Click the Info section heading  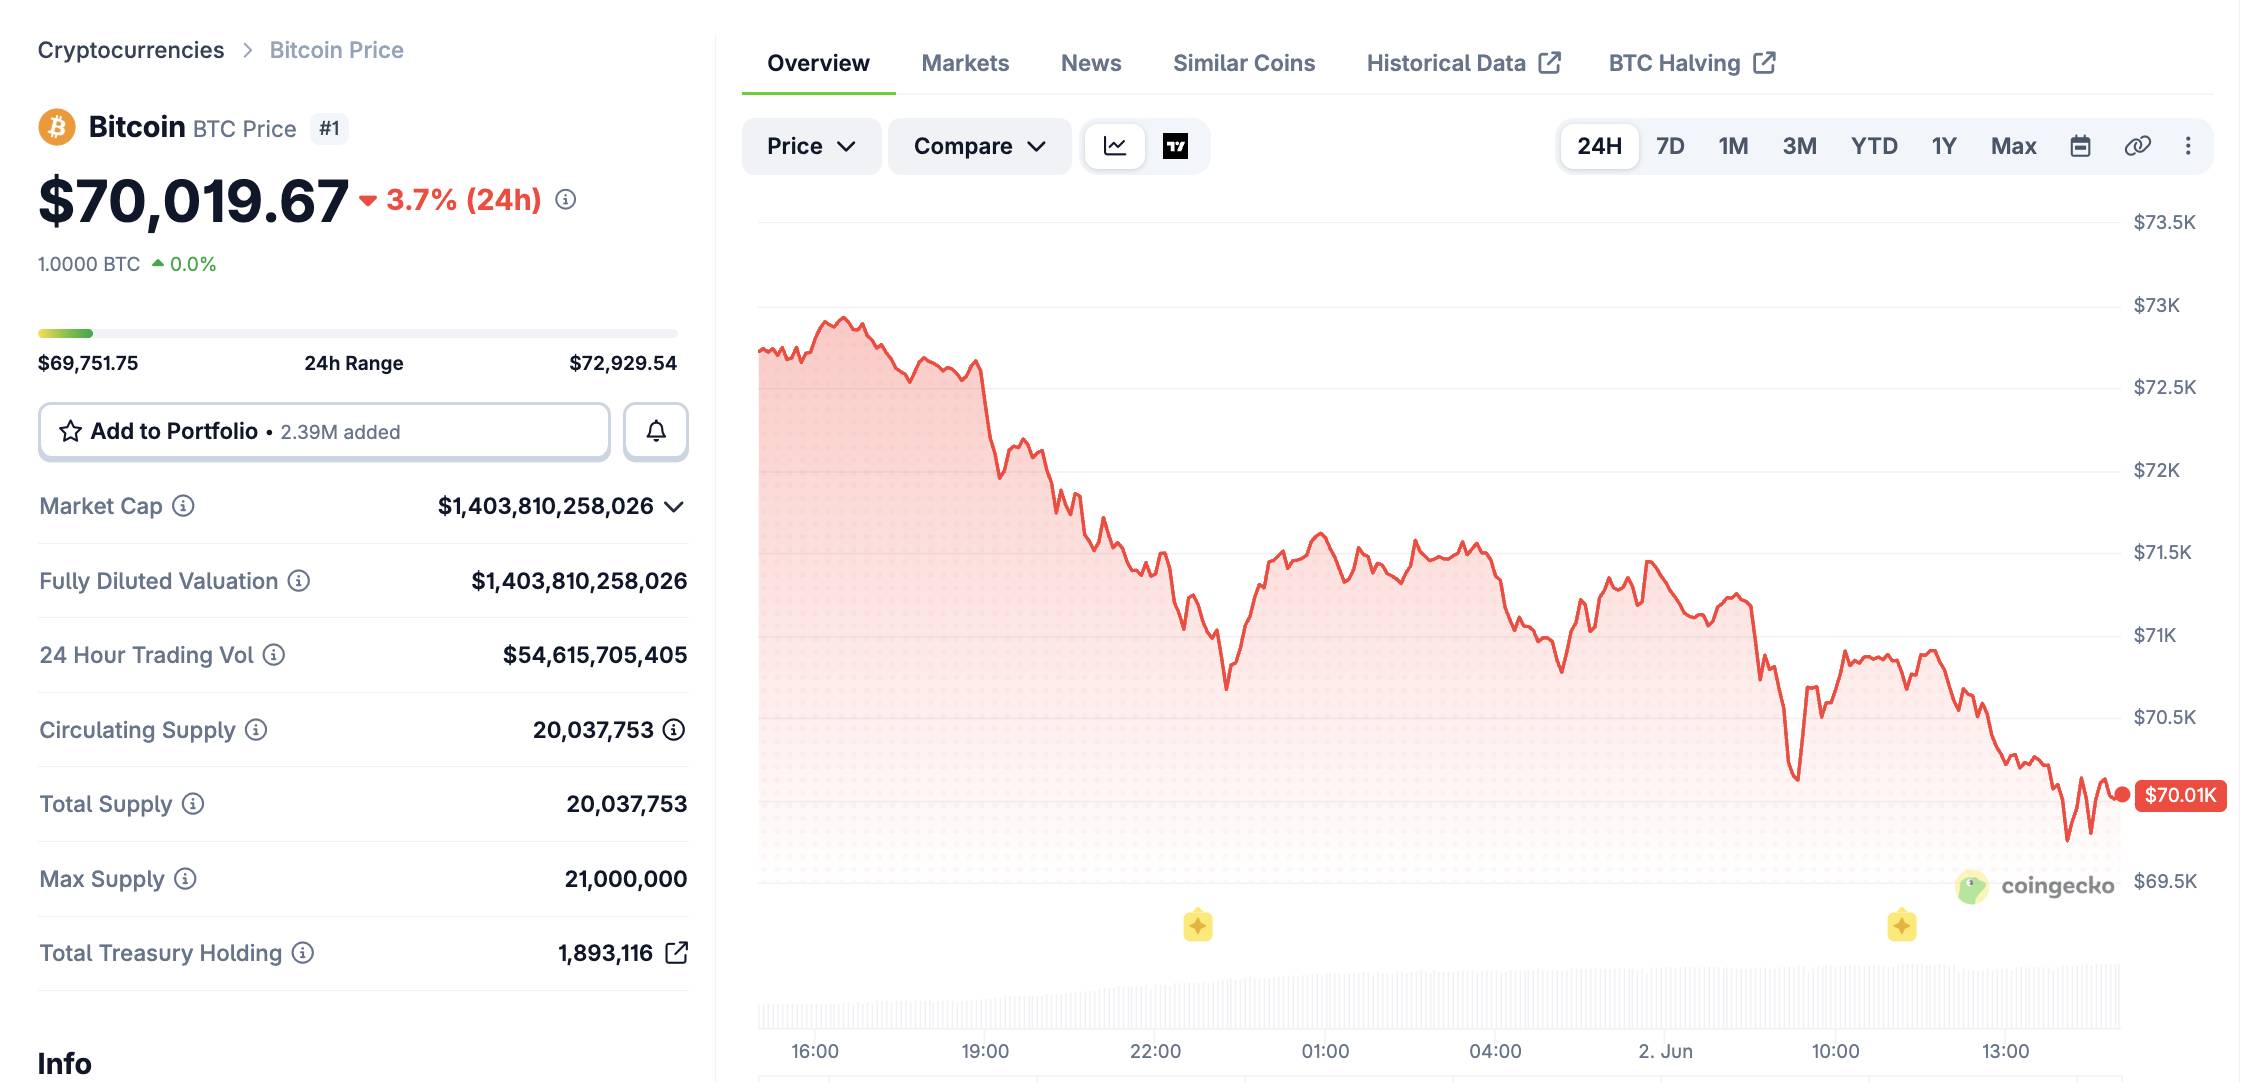click(65, 1063)
